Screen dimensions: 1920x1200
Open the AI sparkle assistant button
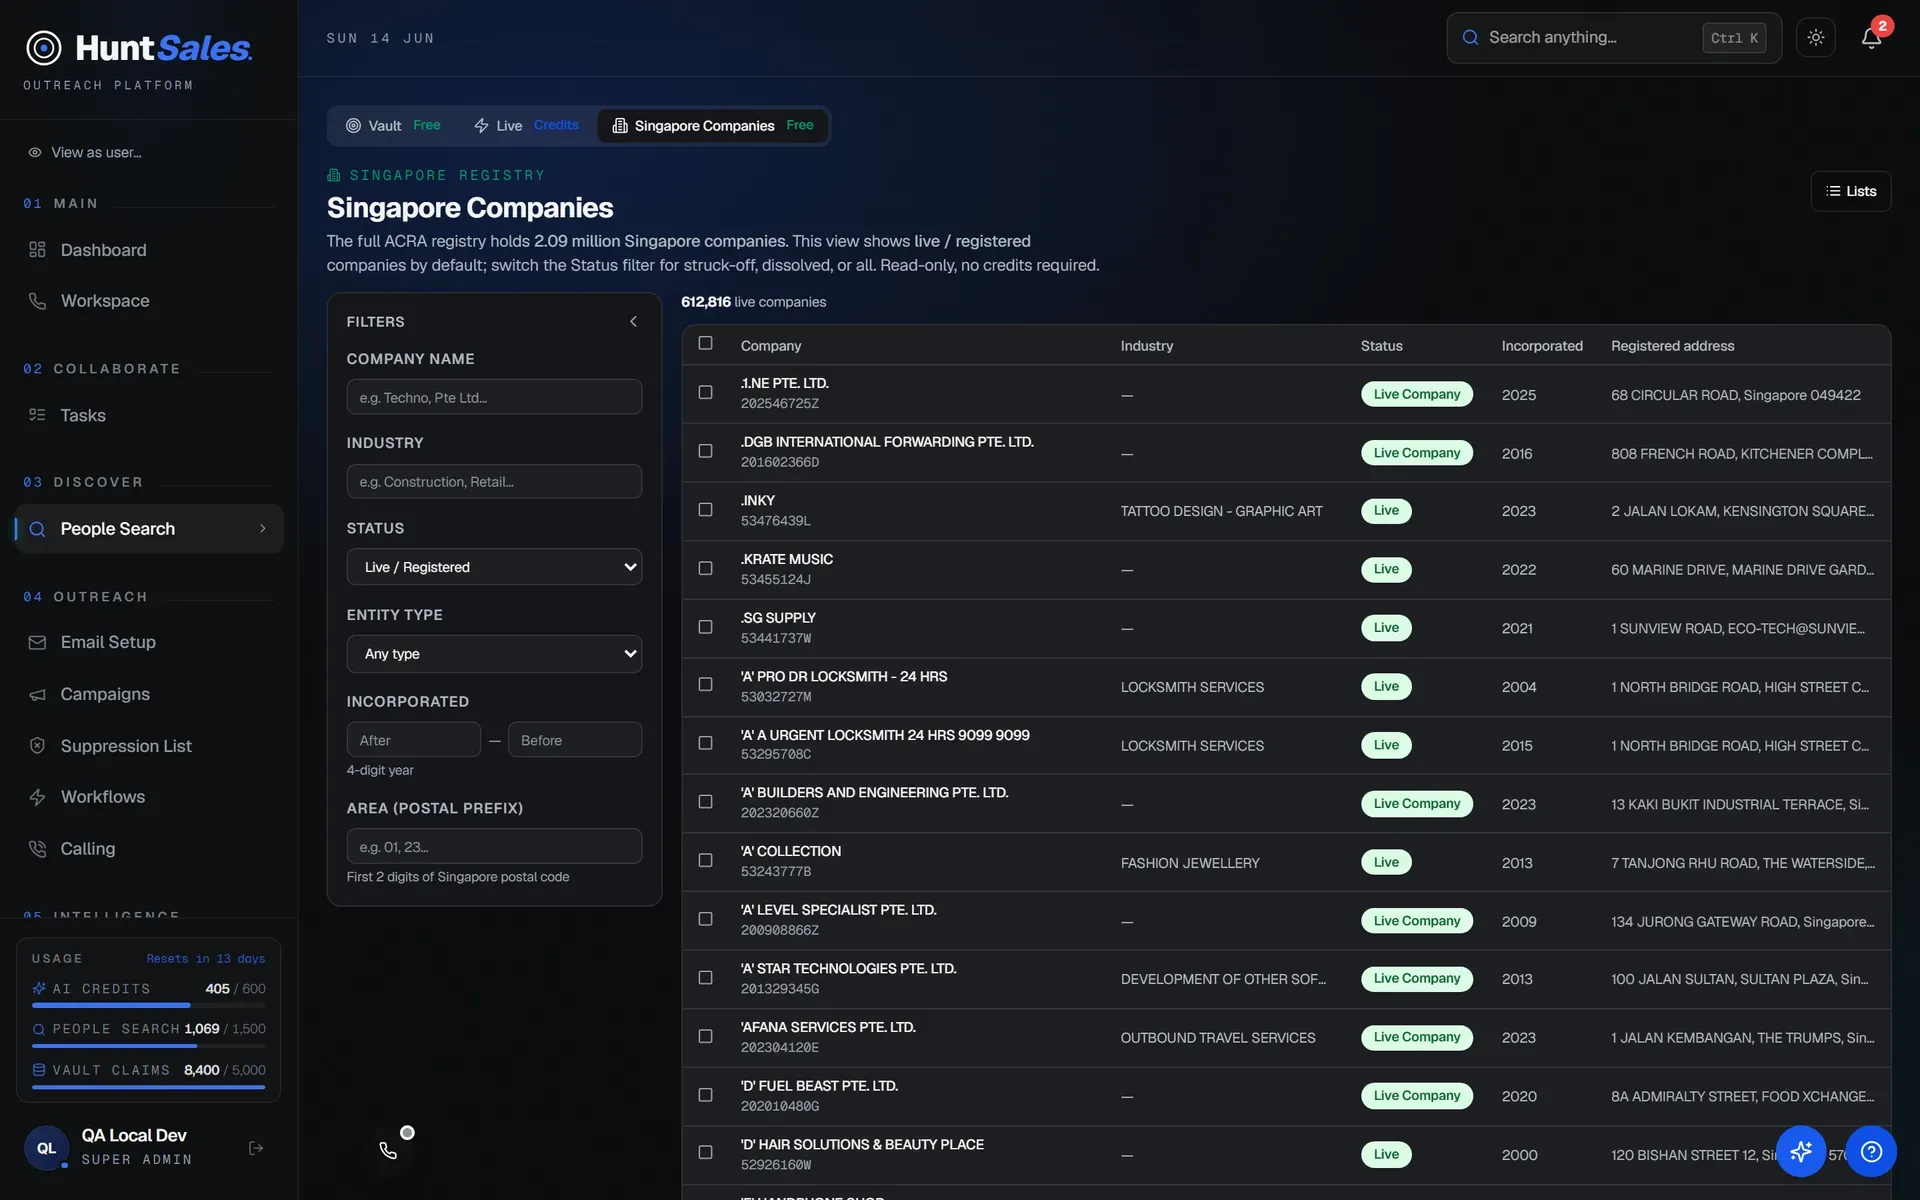tap(1801, 1152)
